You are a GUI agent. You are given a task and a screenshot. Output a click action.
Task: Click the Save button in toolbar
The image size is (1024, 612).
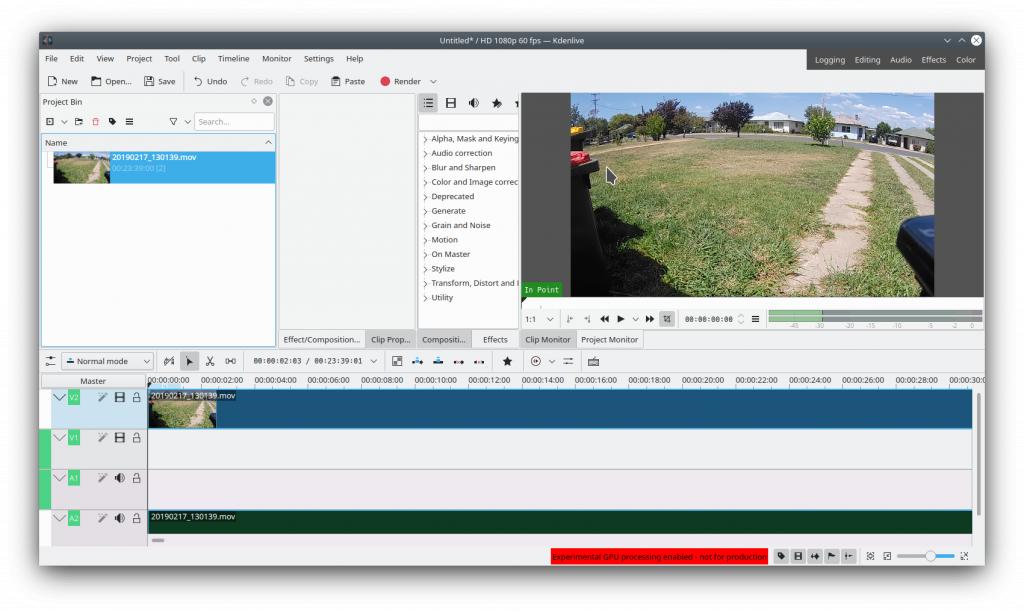[159, 81]
